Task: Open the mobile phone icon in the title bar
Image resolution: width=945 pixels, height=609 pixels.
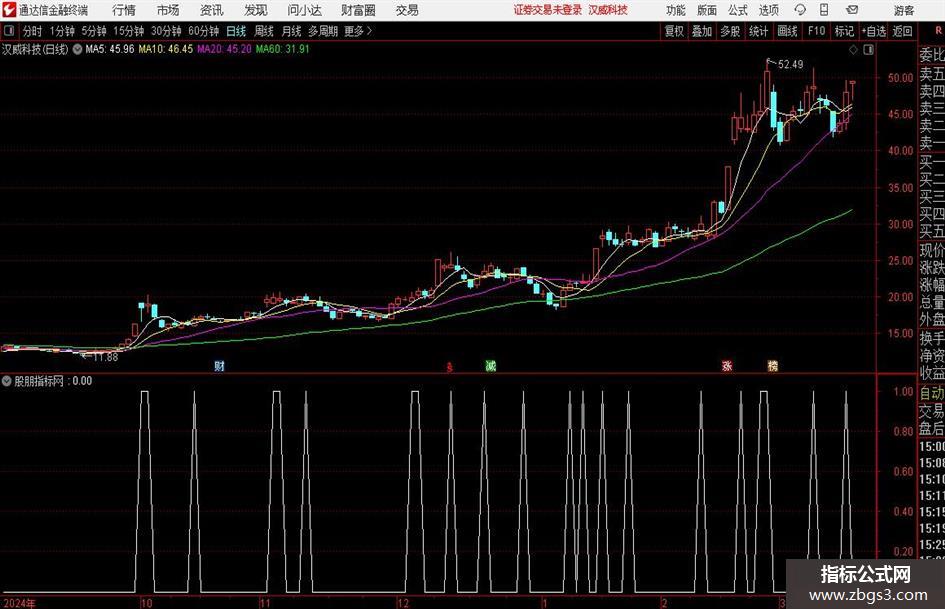Action: (823, 10)
